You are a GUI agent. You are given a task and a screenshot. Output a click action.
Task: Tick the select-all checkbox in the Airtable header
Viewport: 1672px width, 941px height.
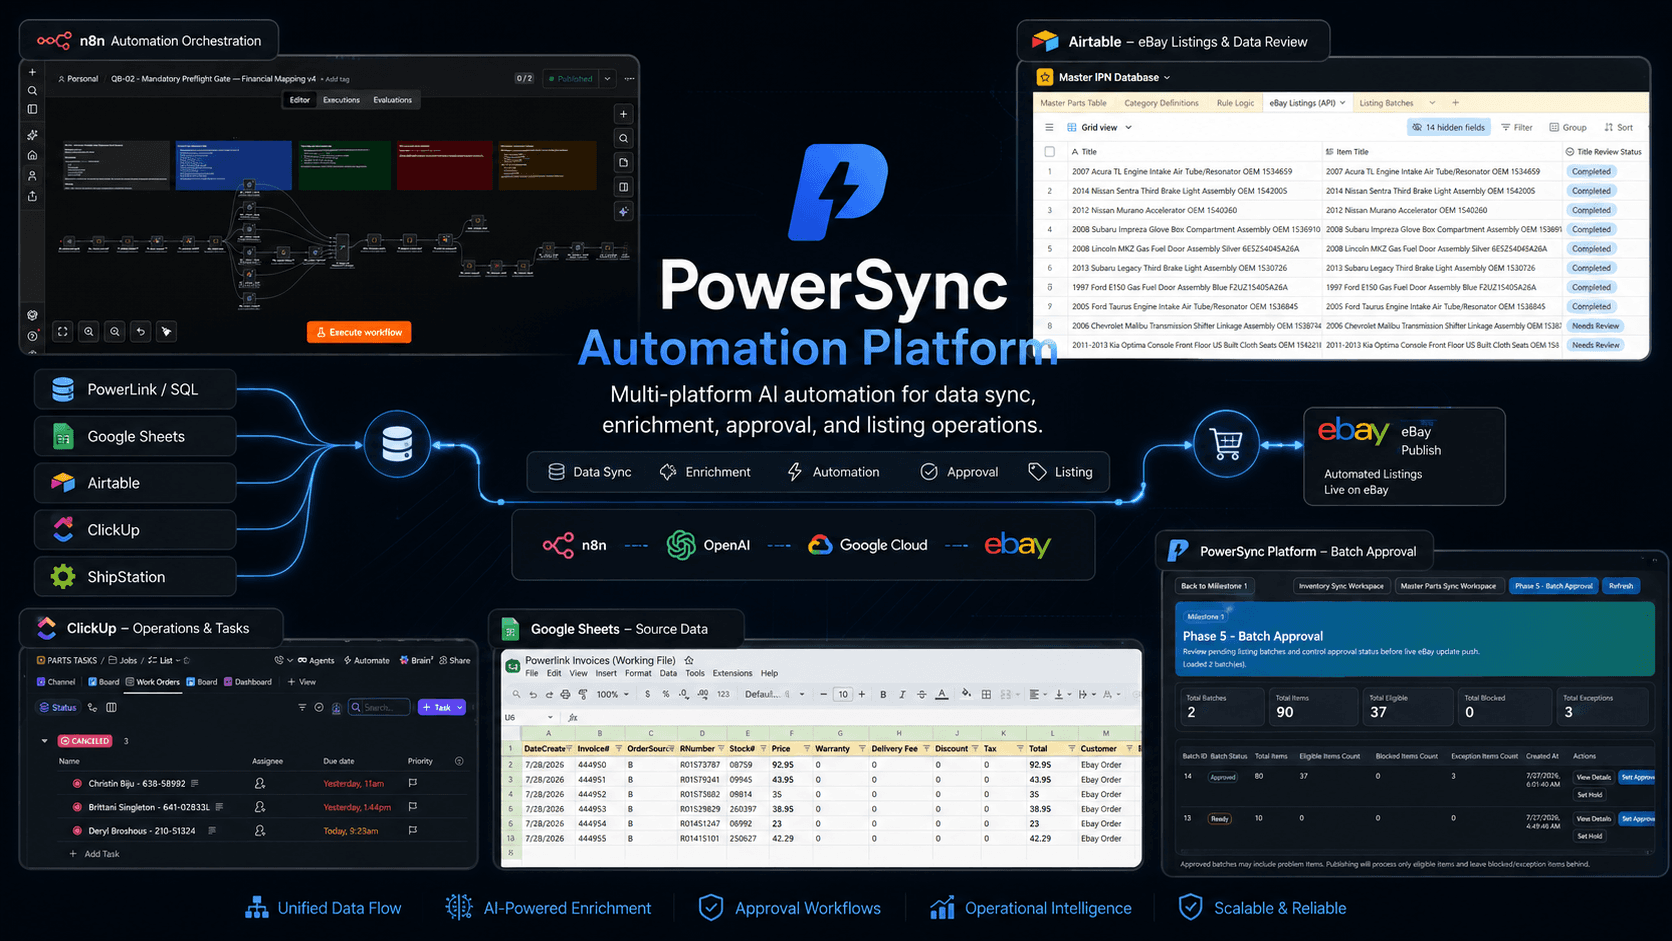tap(1049, 152)
